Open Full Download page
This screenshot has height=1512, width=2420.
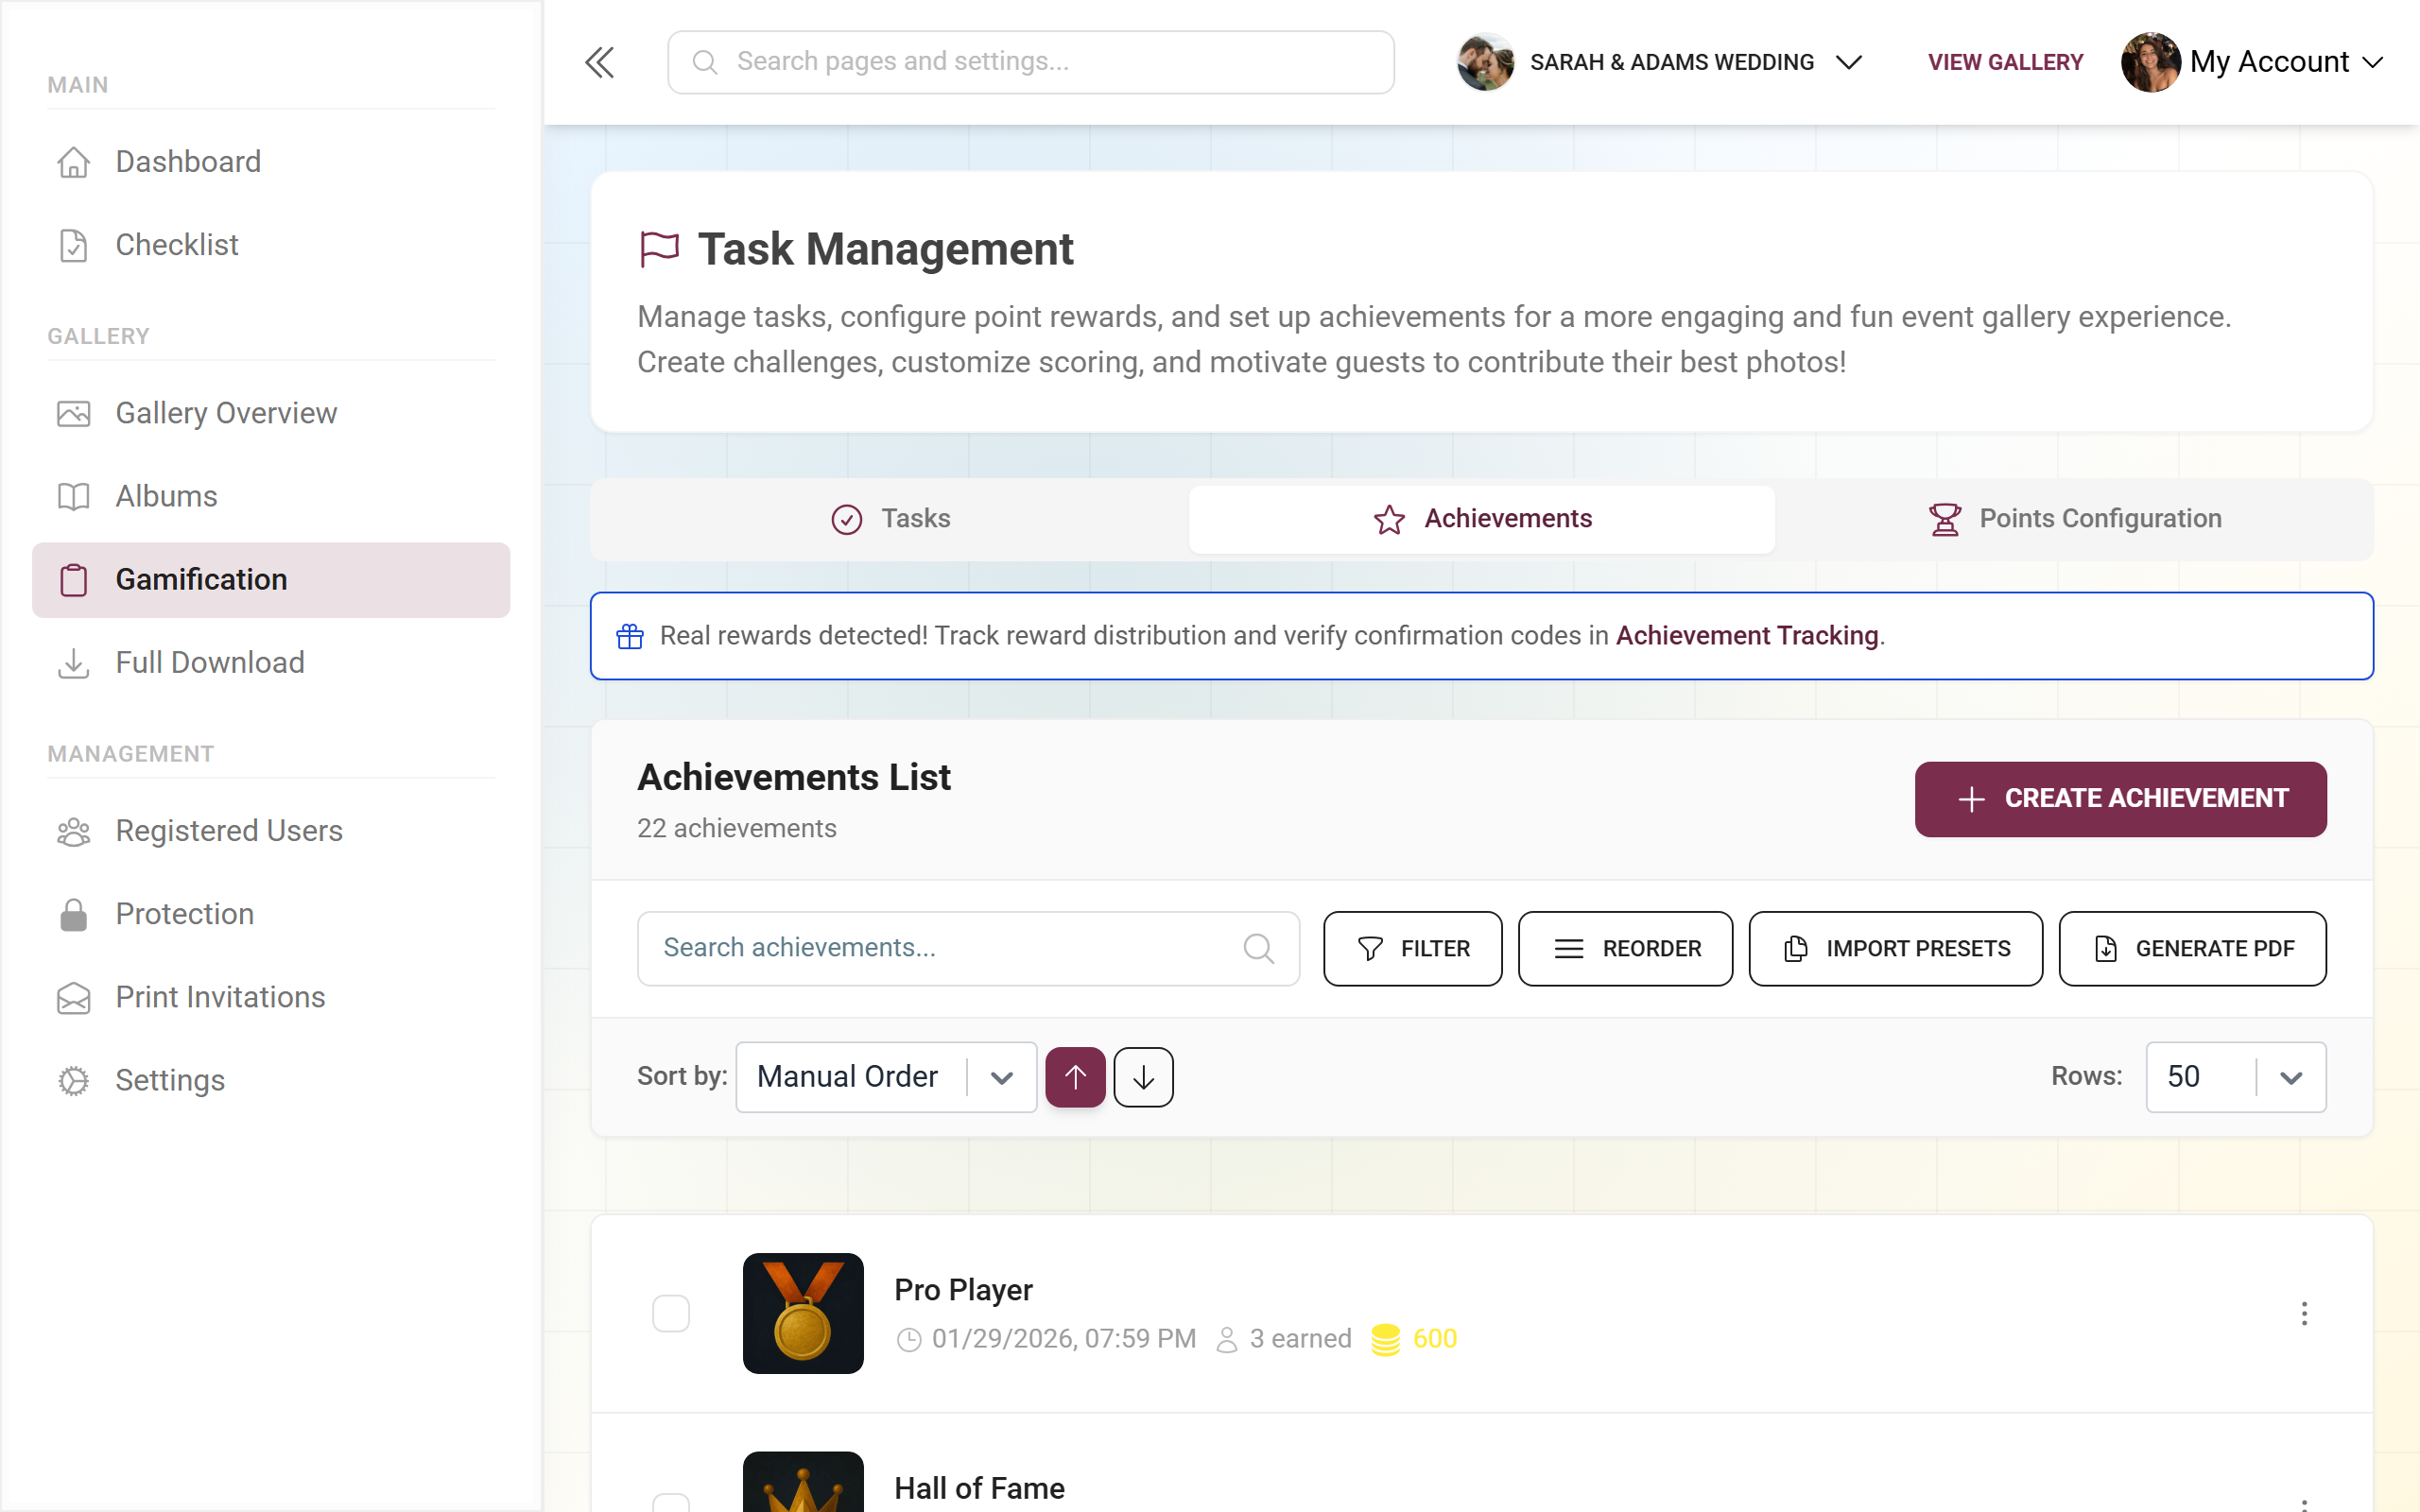tap(271, 663)
